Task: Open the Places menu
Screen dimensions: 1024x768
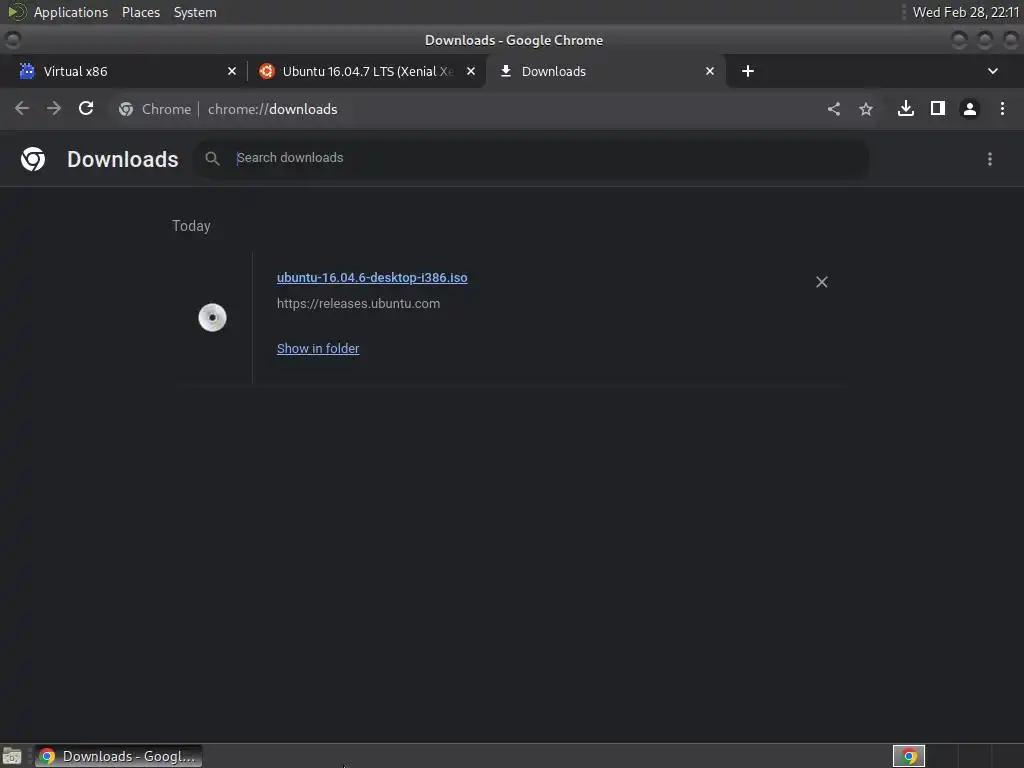Action: click(141, 12)
